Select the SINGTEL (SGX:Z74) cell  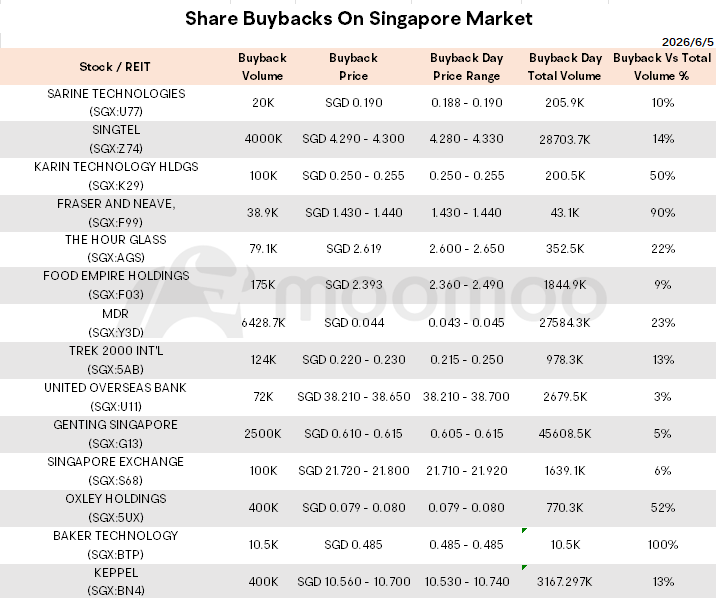tap(116, 139)
